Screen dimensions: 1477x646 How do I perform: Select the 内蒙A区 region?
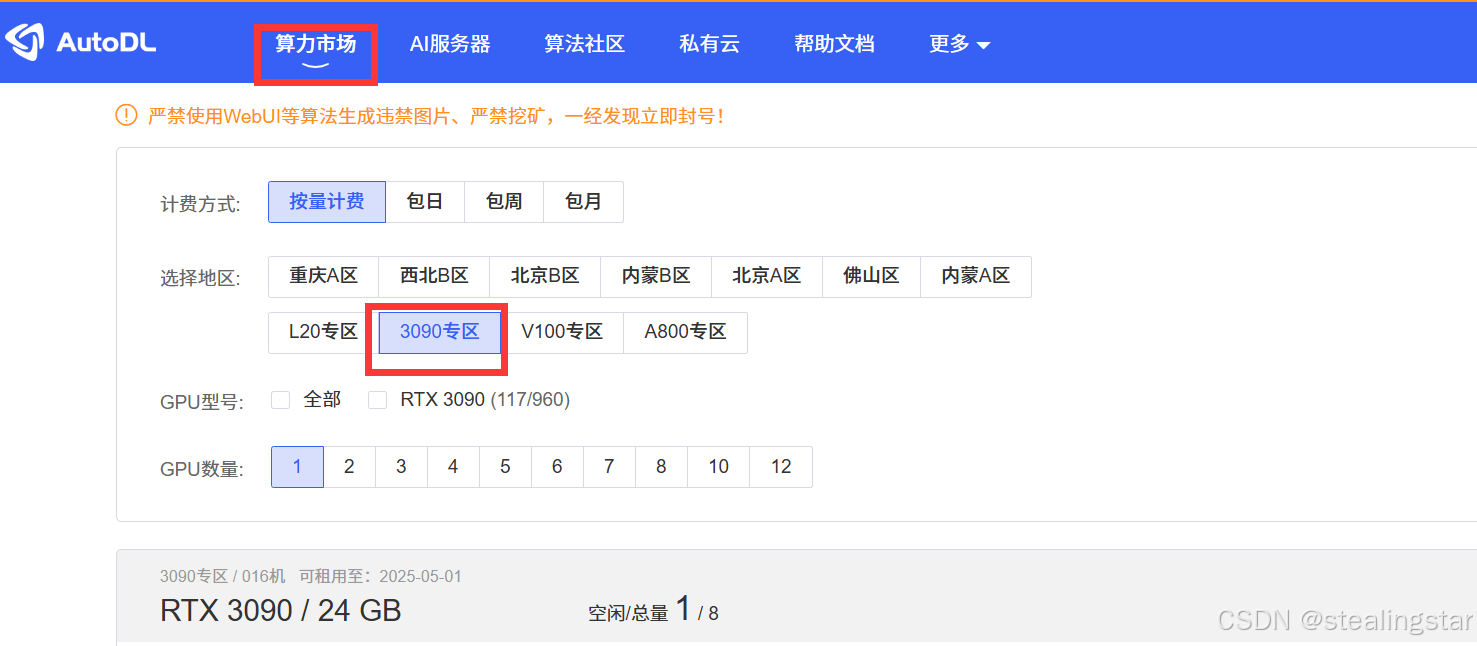point(976,277)
